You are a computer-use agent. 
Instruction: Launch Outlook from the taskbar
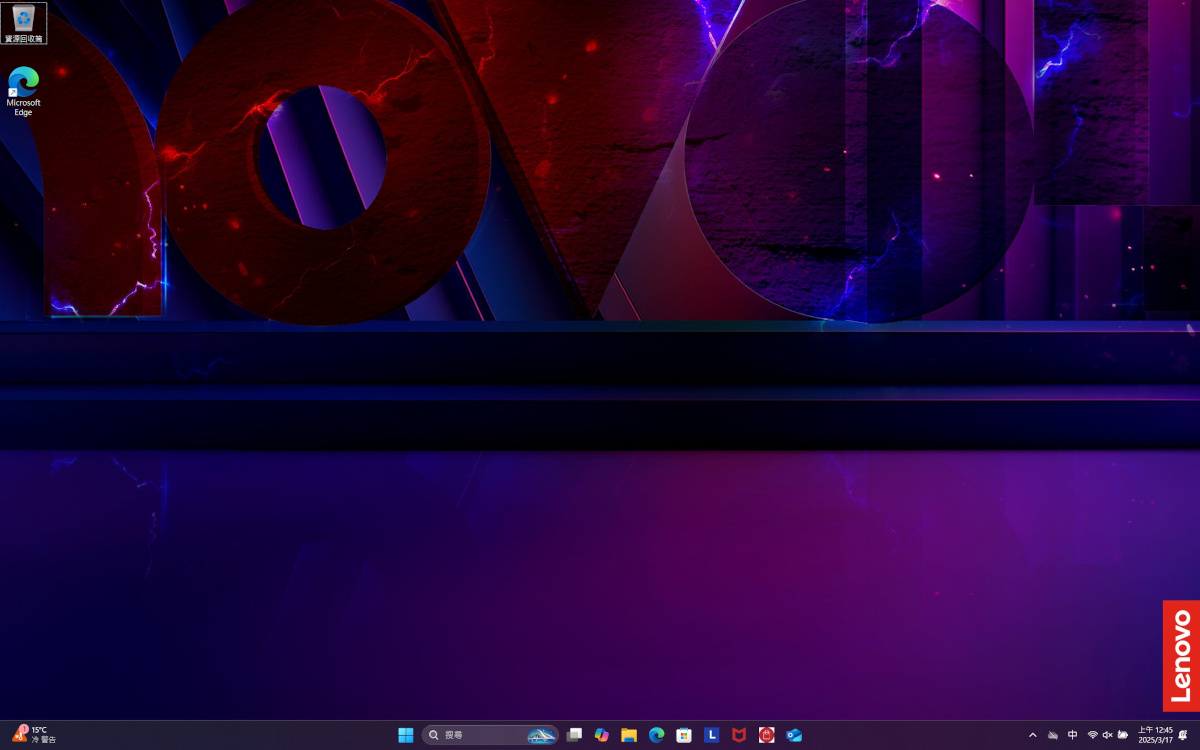pos(794,735)
